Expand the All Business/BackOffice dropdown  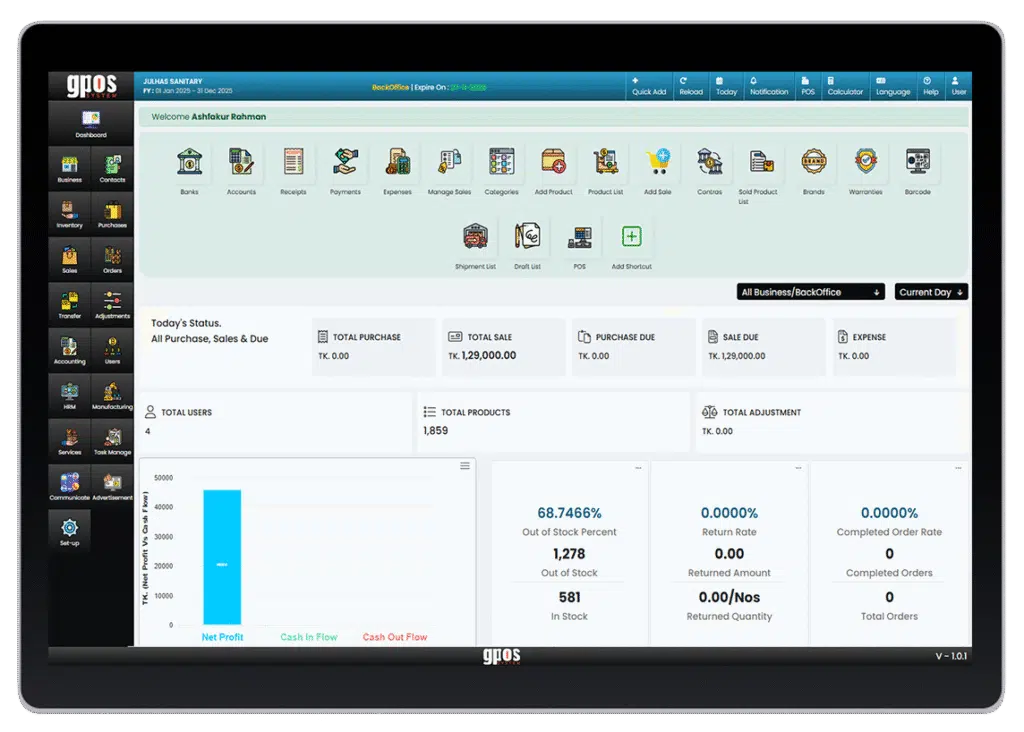(x=810, y=292)
